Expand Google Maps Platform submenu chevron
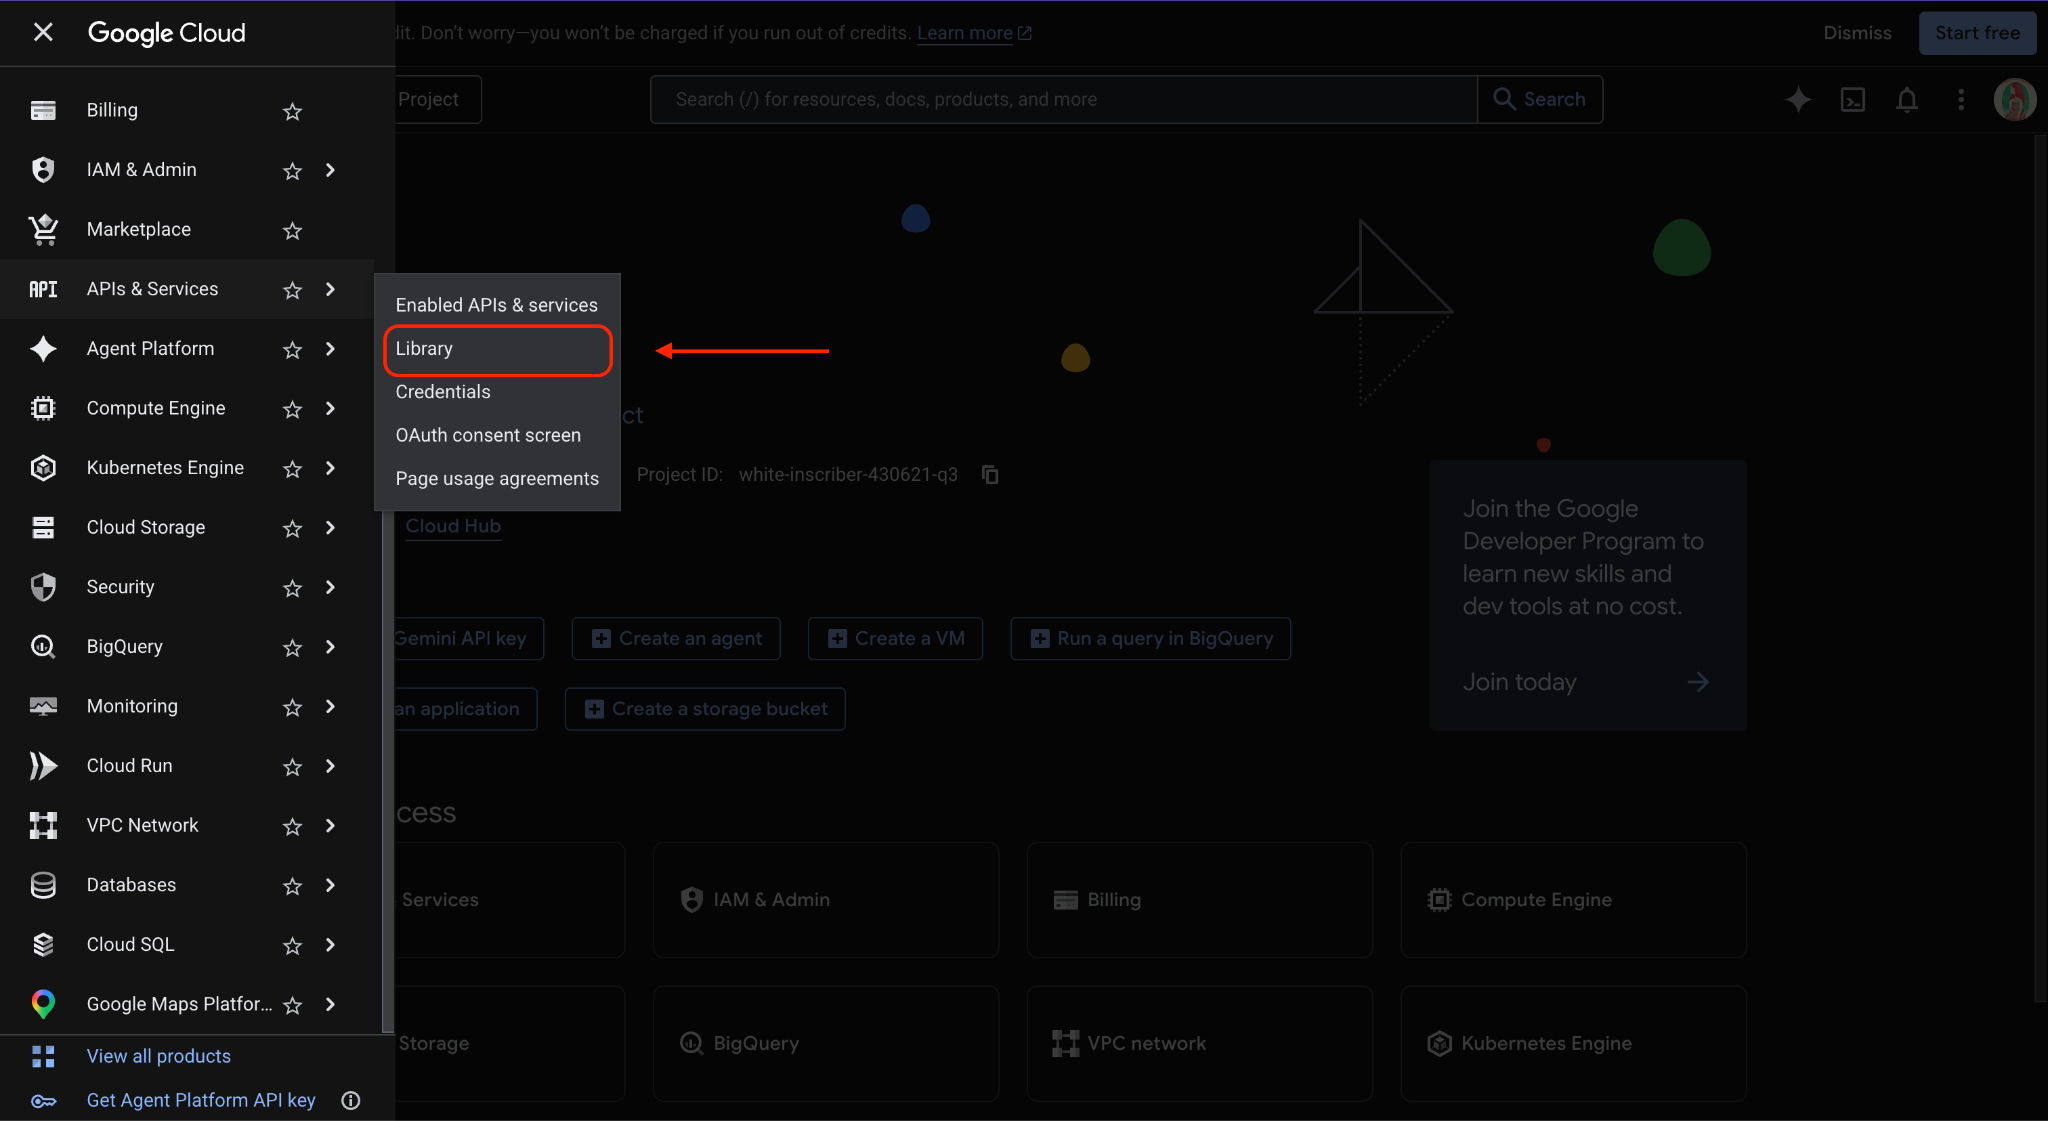The height and width of the screenshot is (1121, 2048). click(x=330, y=1004)
